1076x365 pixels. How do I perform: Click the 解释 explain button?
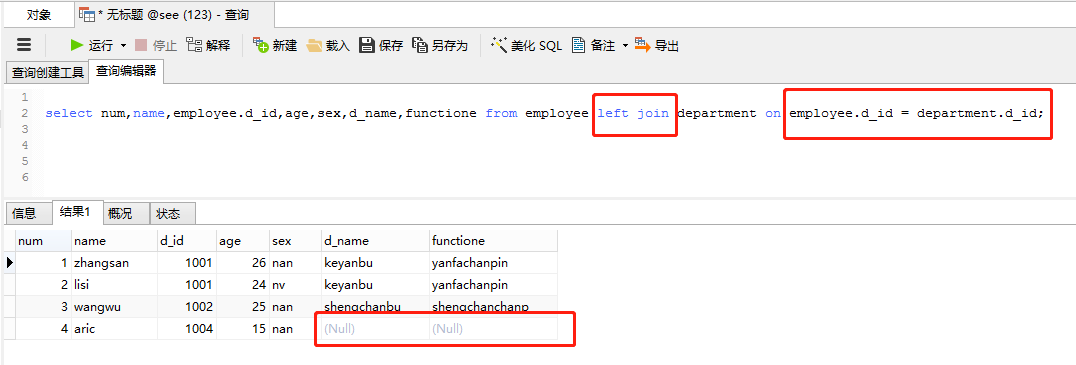209,45
